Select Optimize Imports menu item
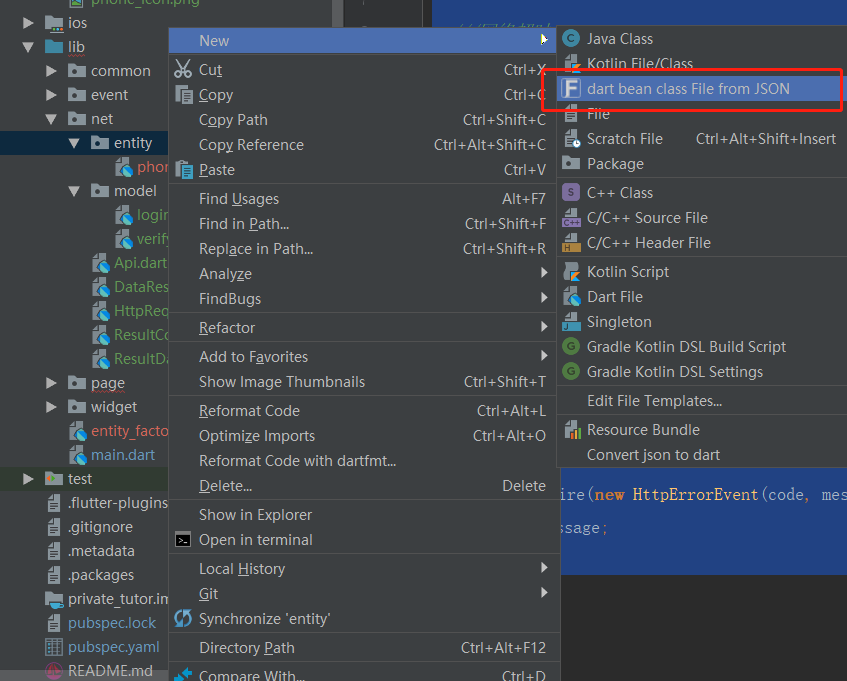 click(362, 436)
